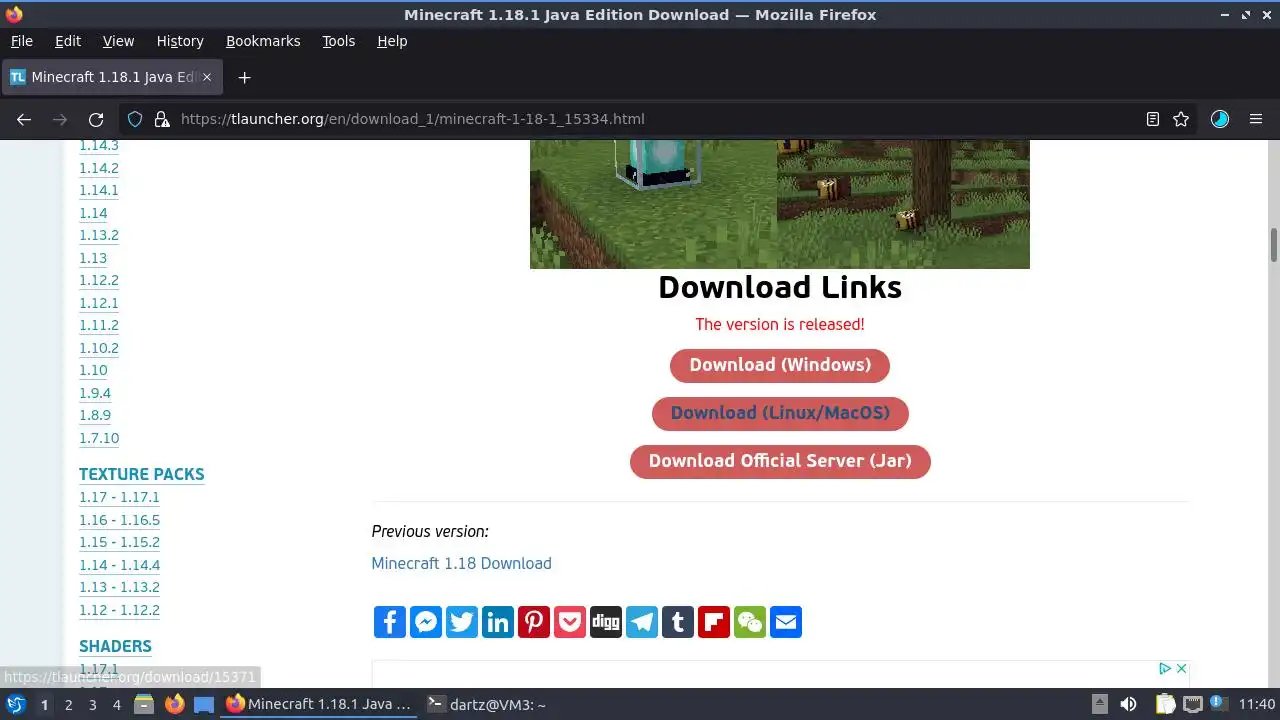Open the History menu
Image resolution: width=1280 pixels, height=720 pixels.
coord(180,41)
